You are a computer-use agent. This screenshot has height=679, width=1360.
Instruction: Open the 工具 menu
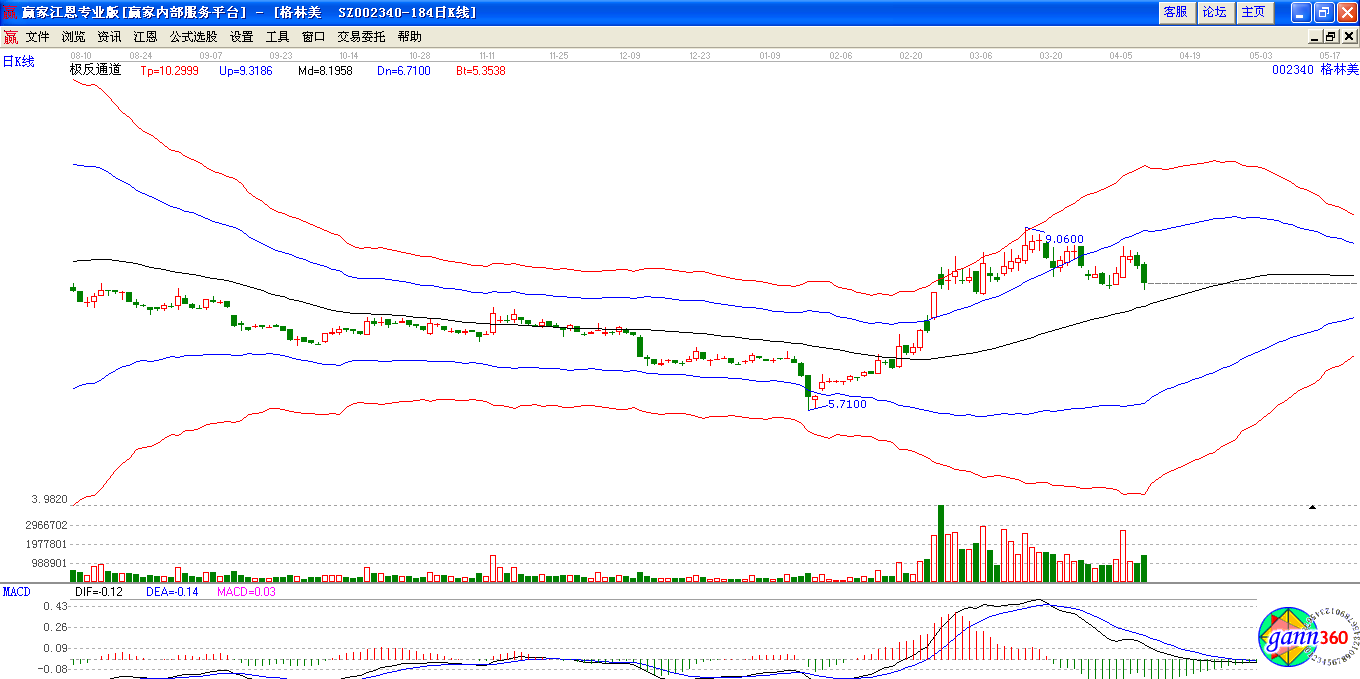(277, 37)
